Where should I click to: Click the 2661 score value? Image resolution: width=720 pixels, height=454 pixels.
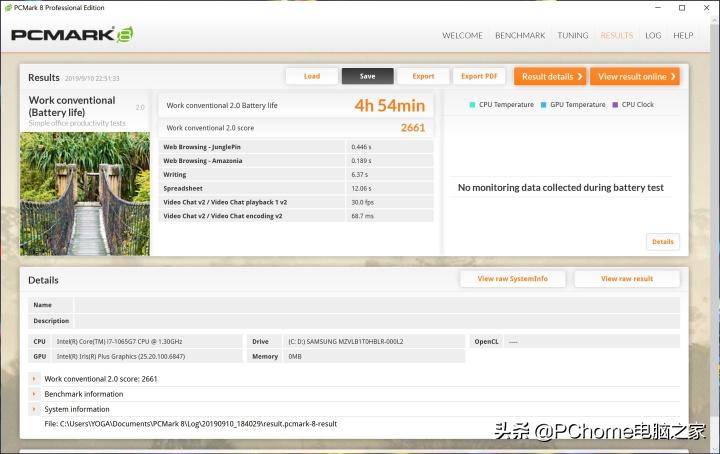tap(412, 128)
